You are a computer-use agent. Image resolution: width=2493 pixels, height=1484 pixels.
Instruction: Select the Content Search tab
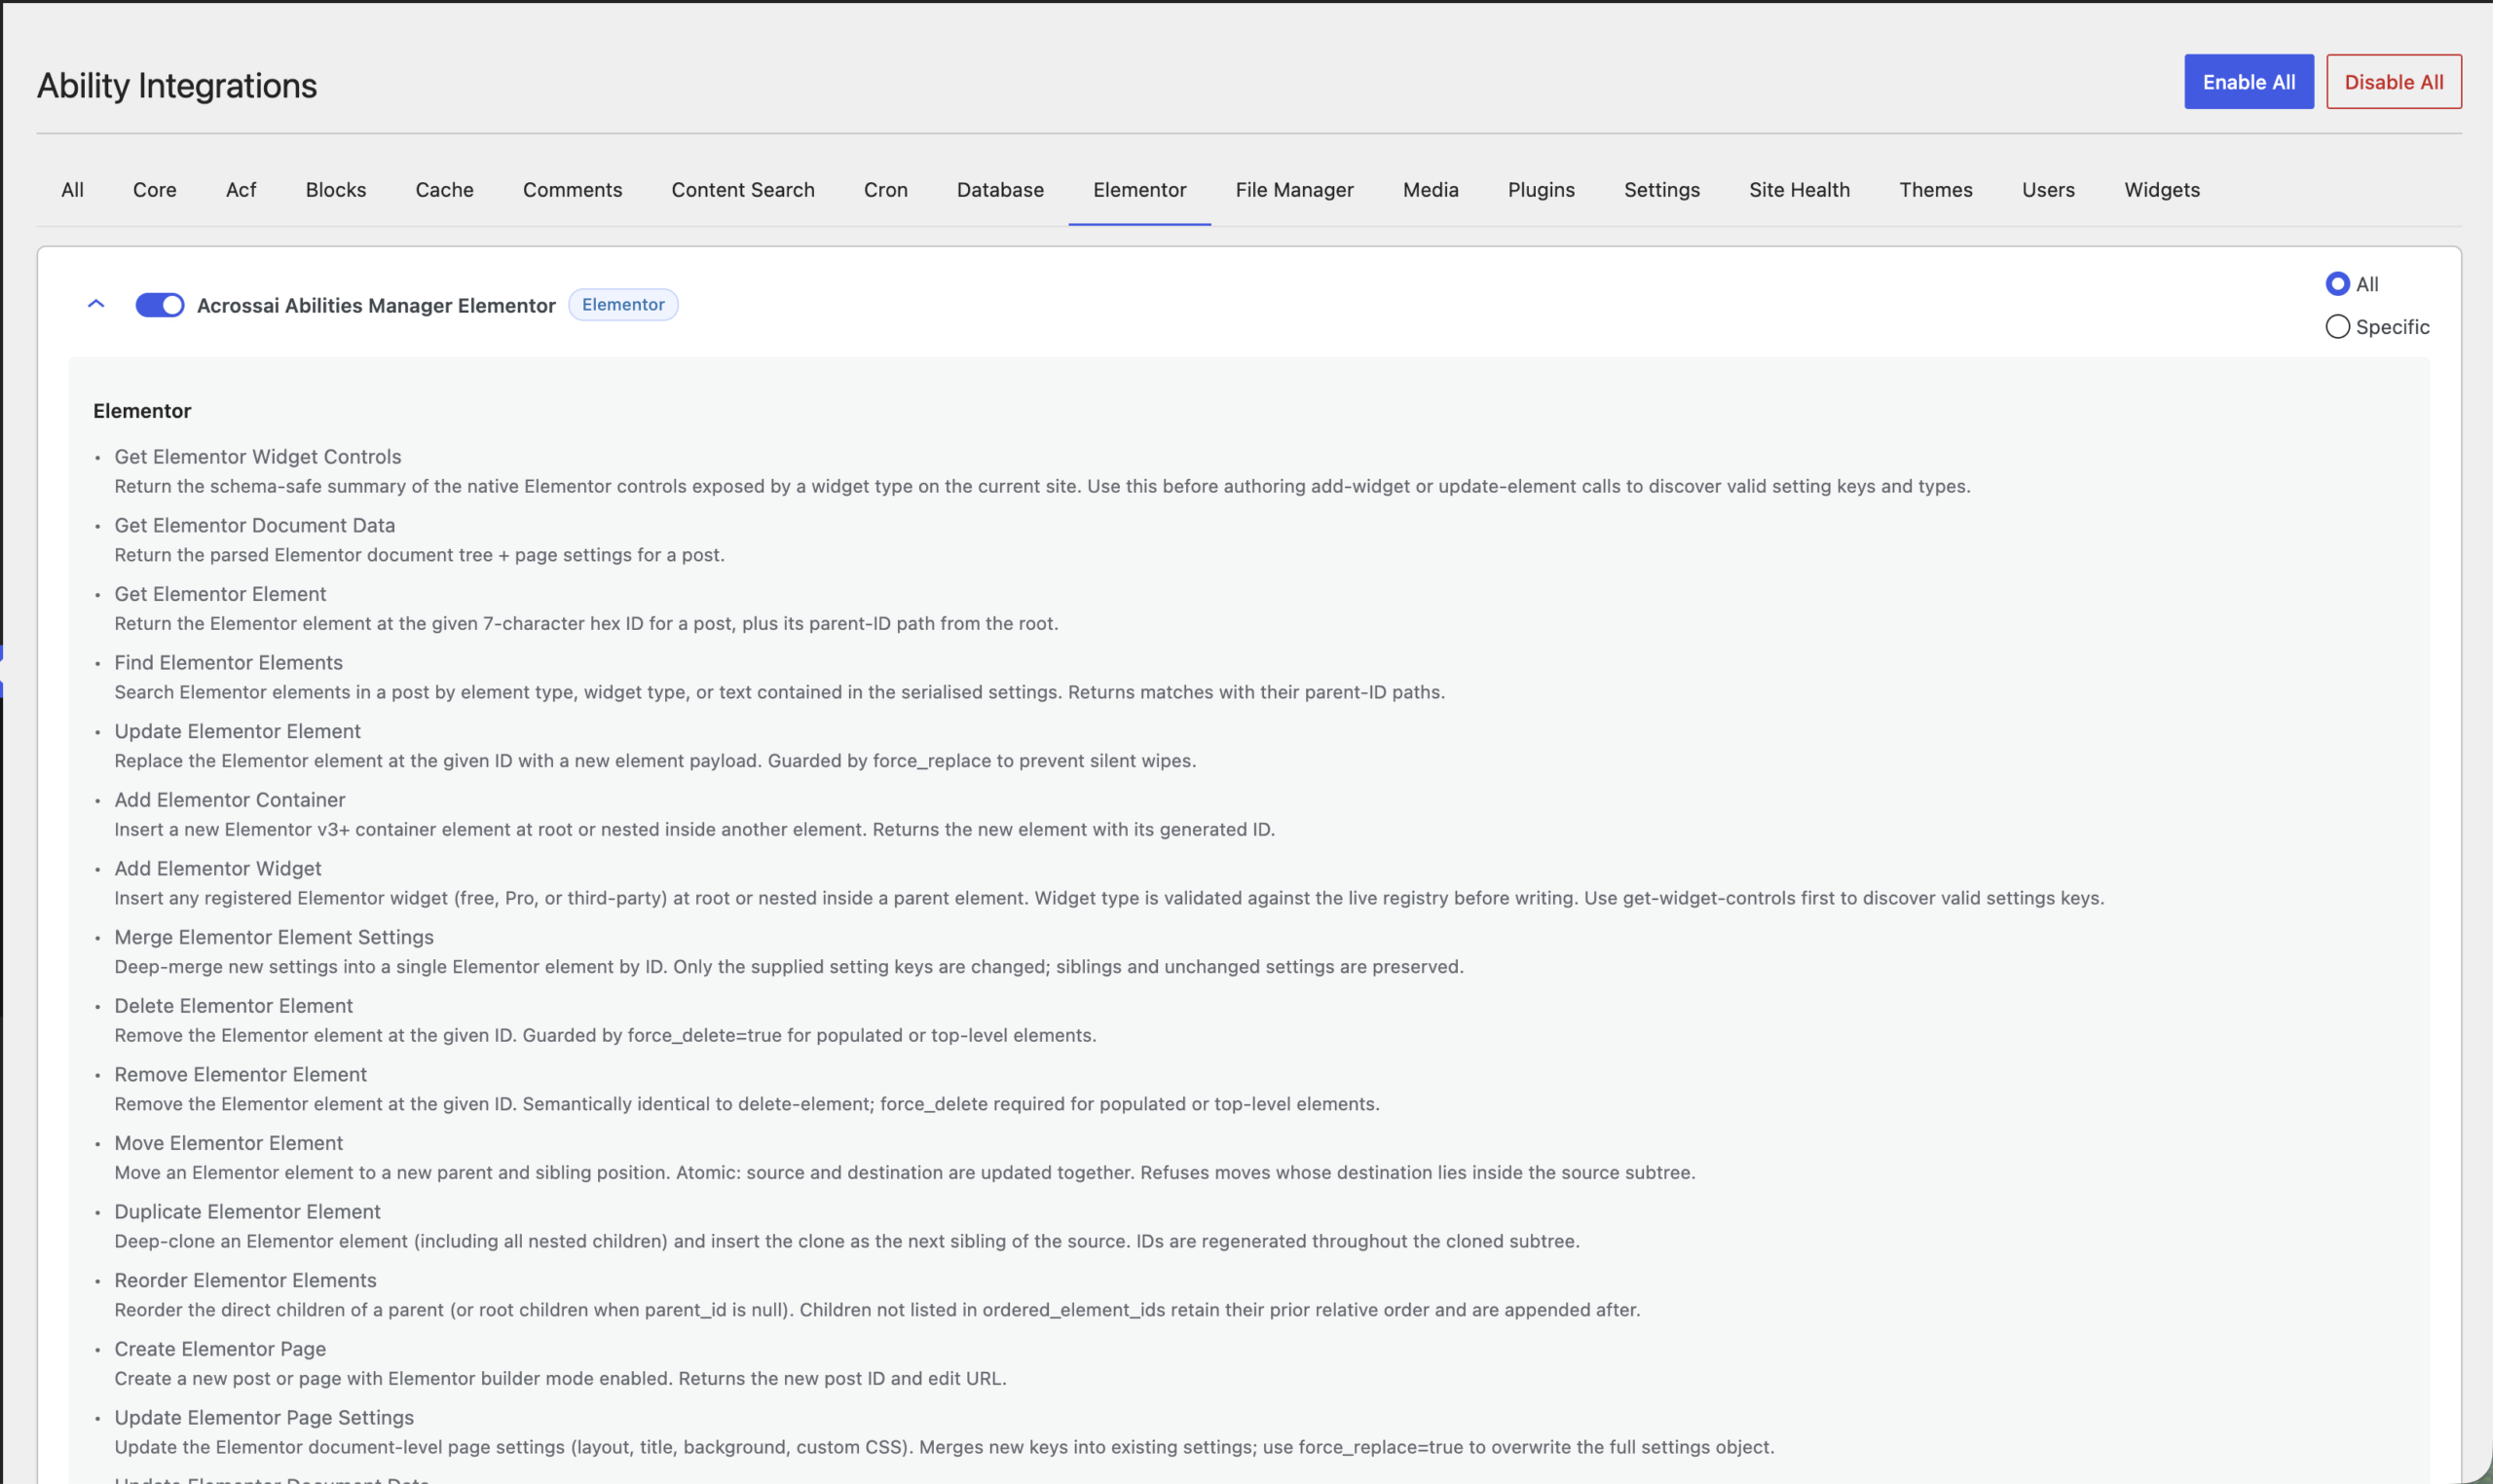pos(743,190)
